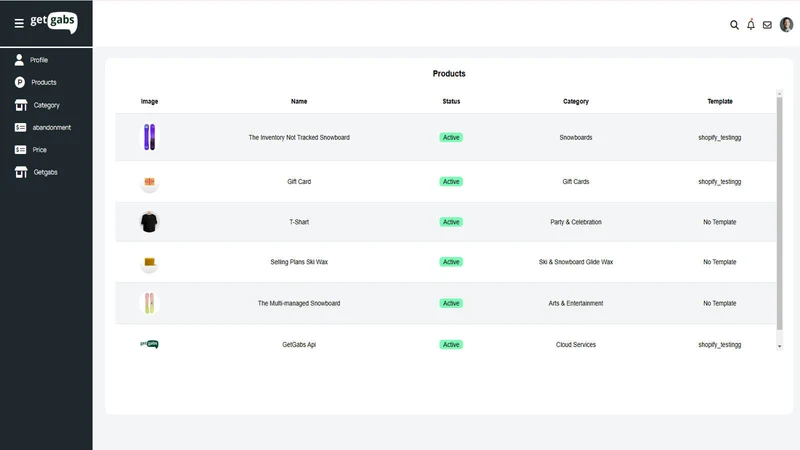The image size is (800, 450).
Task: Click the GetGabs Api logo thumbnail
Action: [149, 344]
